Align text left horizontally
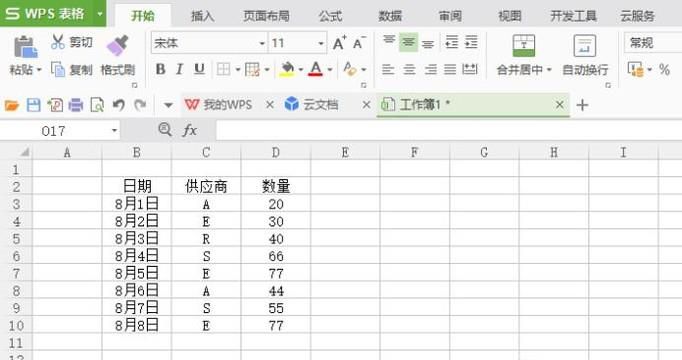This screenshot has width=682, height=360. [x=388, y=69]
